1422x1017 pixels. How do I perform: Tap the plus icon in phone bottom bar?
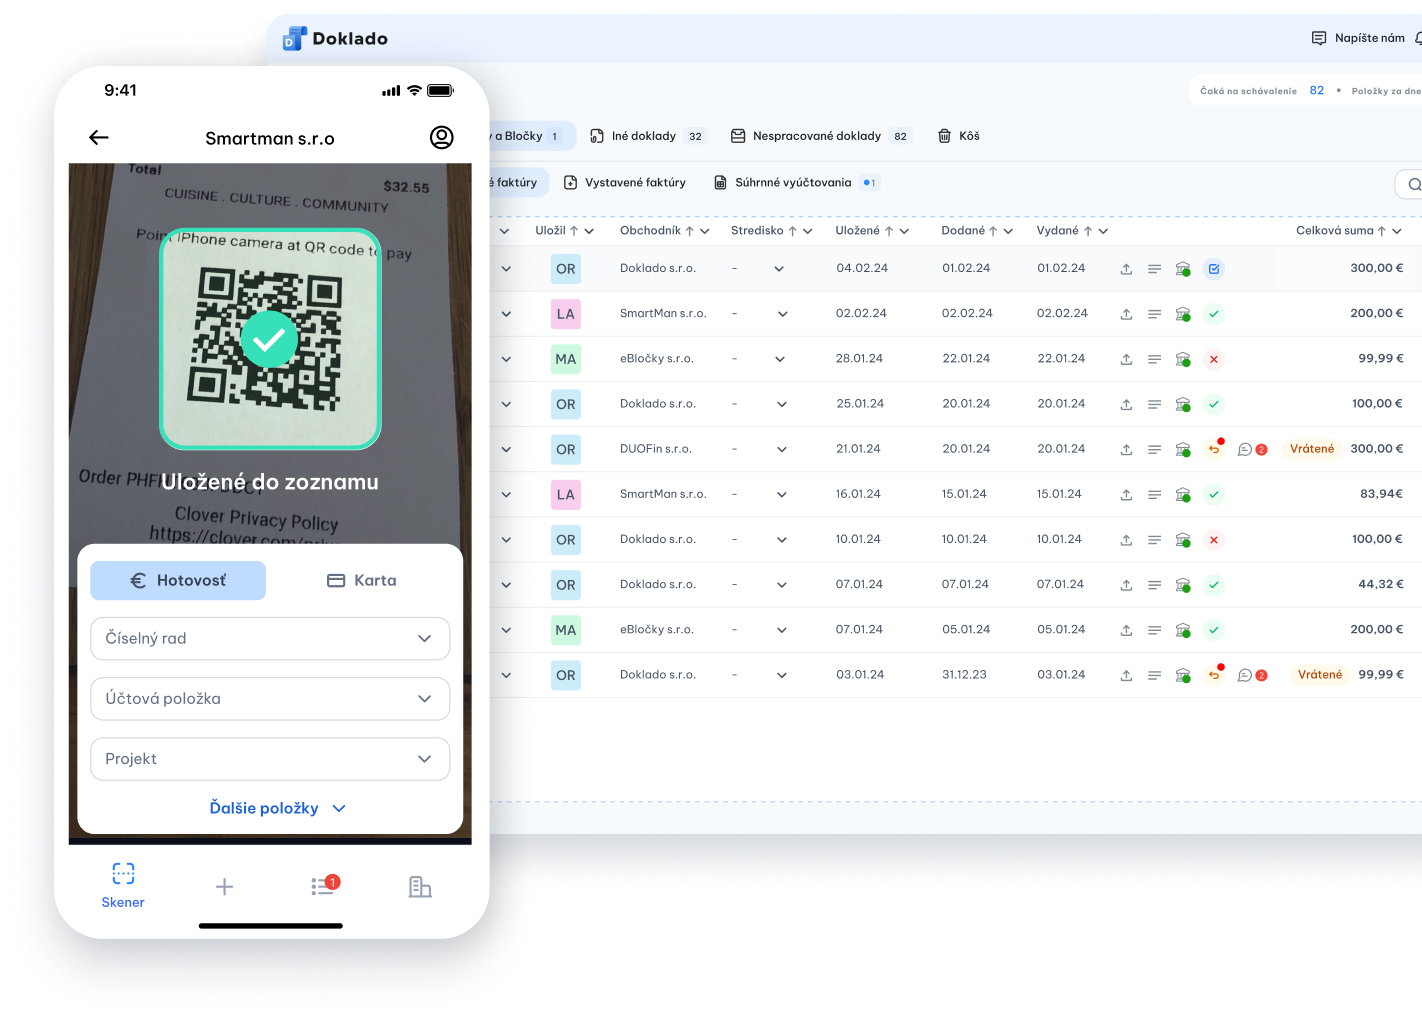tap(224, 887)
